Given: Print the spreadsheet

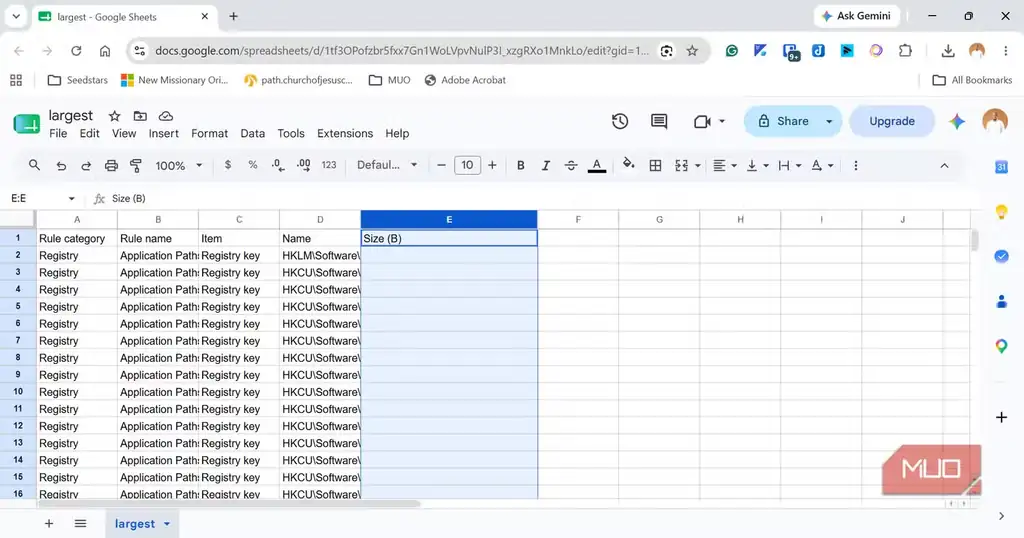Looking at the screenshot, I should coord(111,166).
